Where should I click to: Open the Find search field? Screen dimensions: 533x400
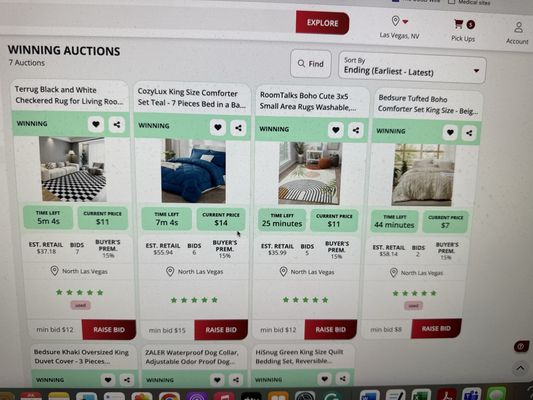pyautogui.click(x=311, y=64)
